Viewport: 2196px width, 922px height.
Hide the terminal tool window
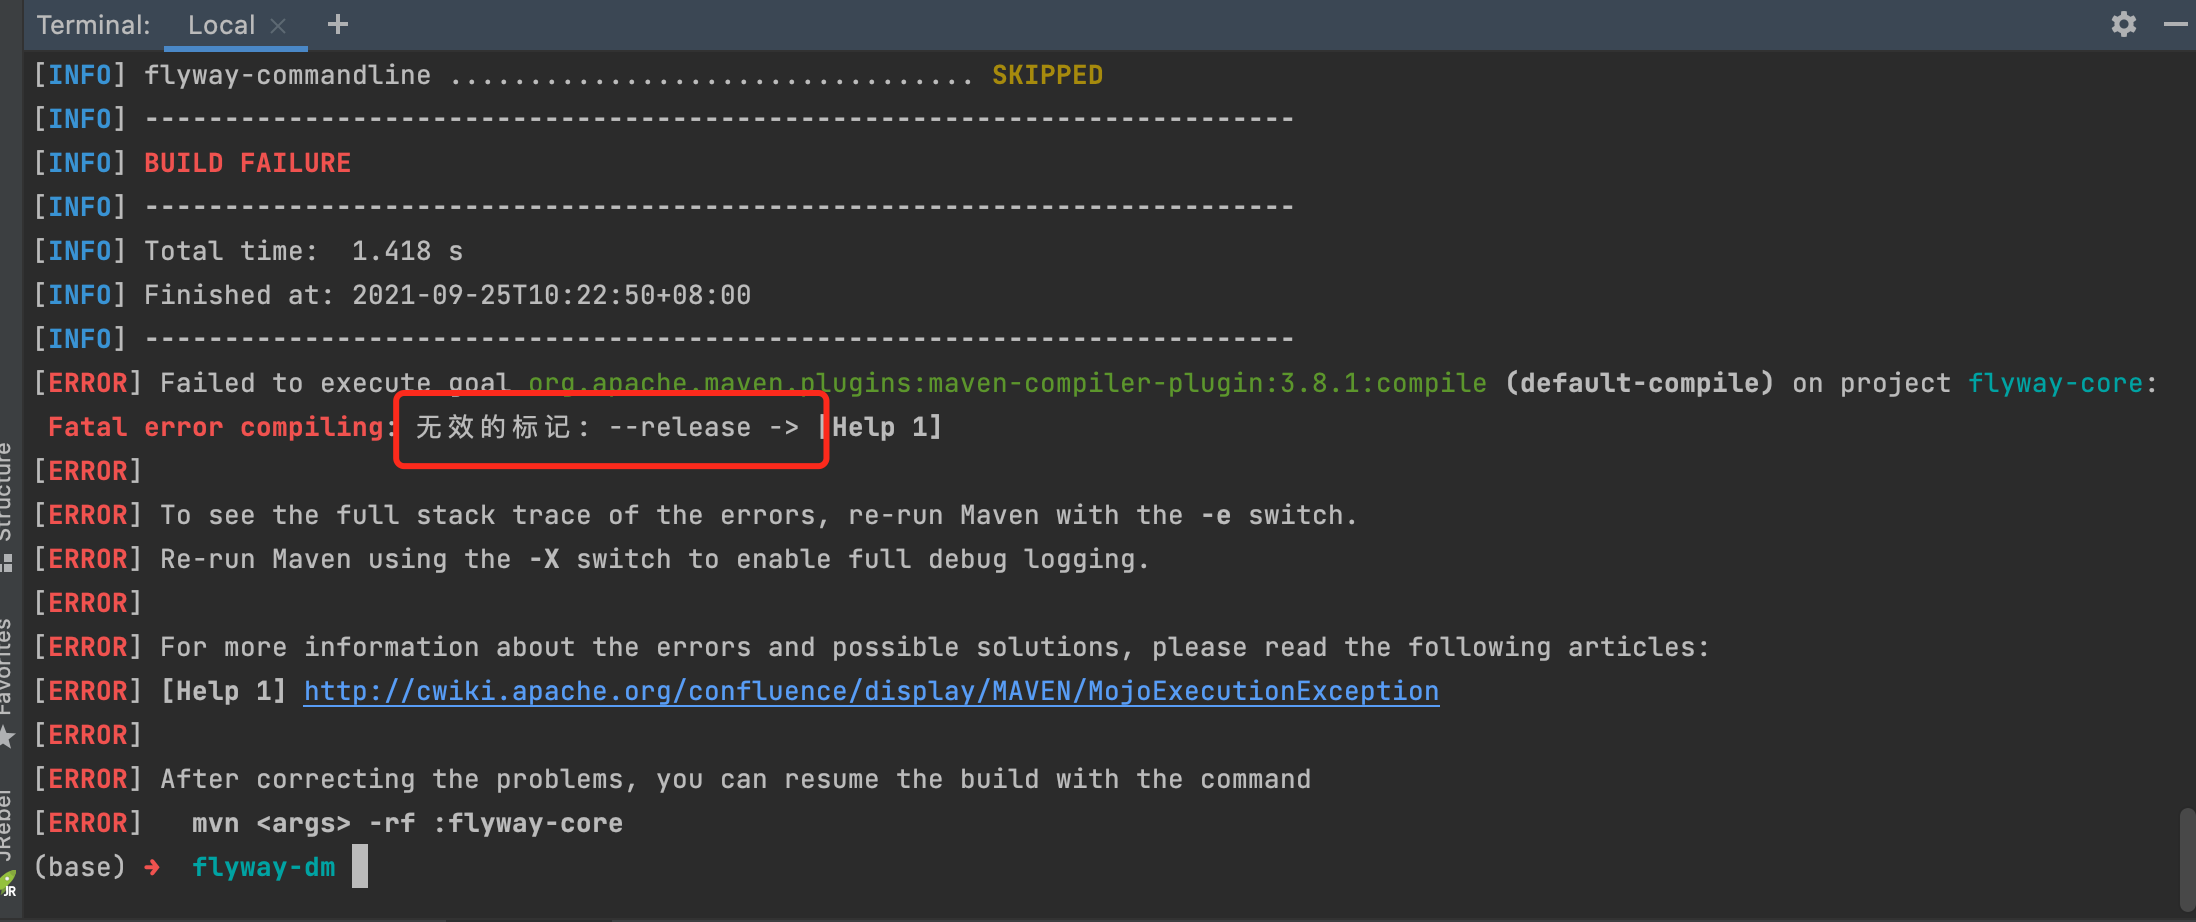(x=2176, y=24)
